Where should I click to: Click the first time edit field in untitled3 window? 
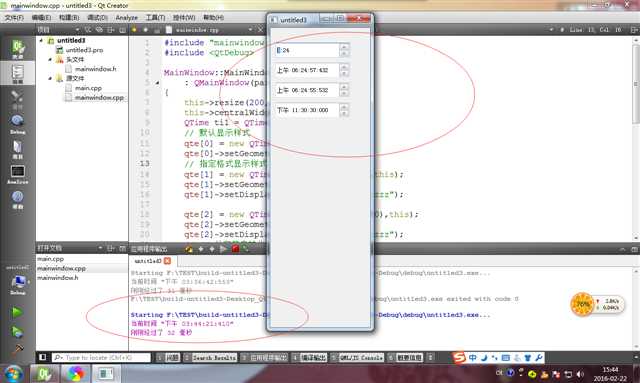(307, 50)
